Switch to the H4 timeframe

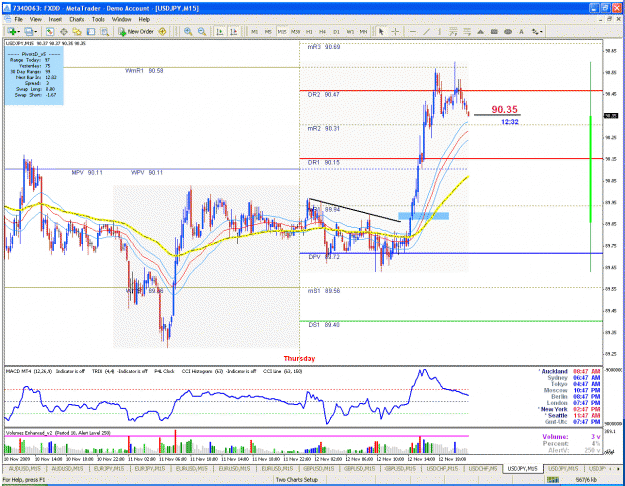322,31
